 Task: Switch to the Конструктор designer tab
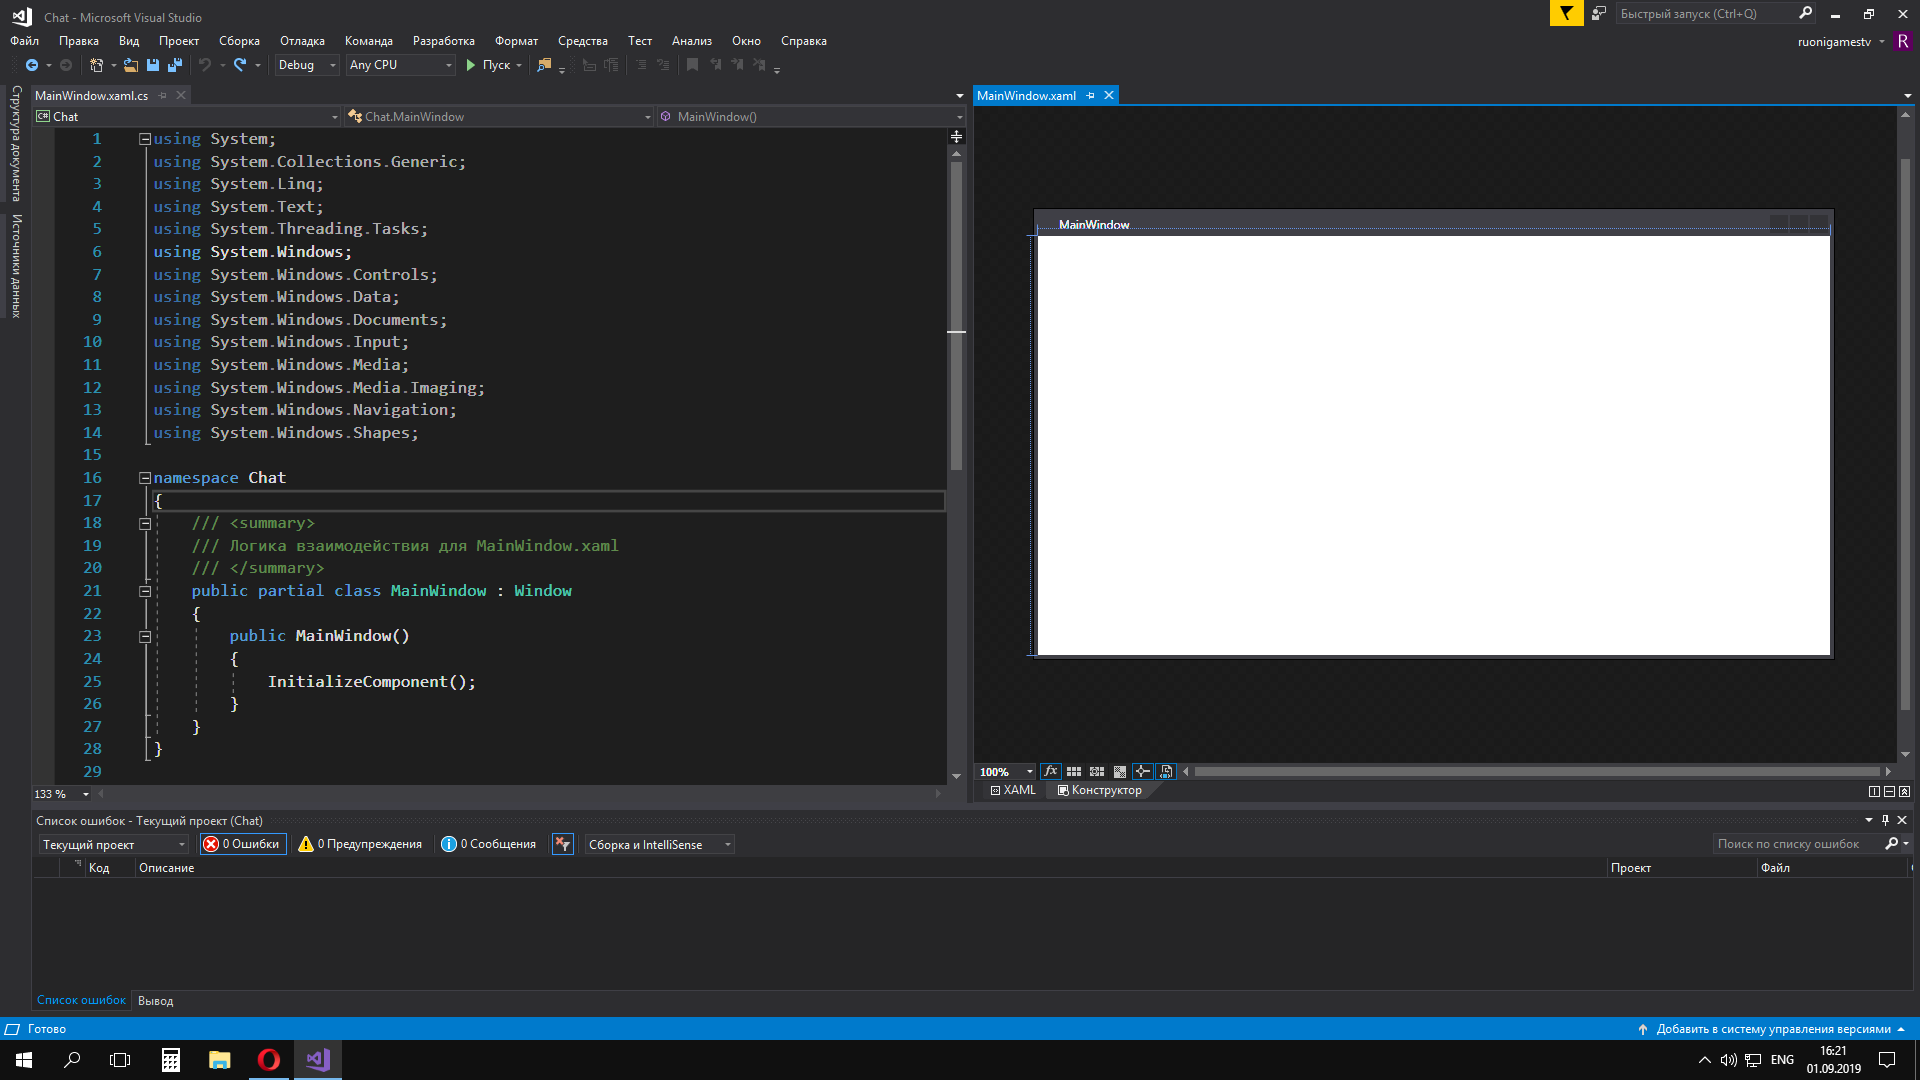(1100, 790)
